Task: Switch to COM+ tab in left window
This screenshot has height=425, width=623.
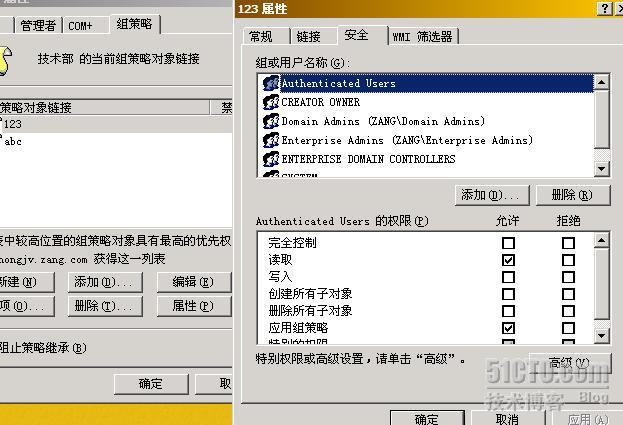Action: 86,26
